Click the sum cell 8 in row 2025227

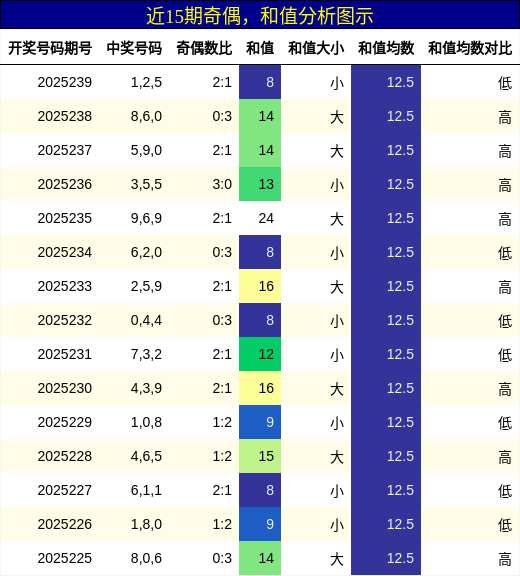(260, 490)
